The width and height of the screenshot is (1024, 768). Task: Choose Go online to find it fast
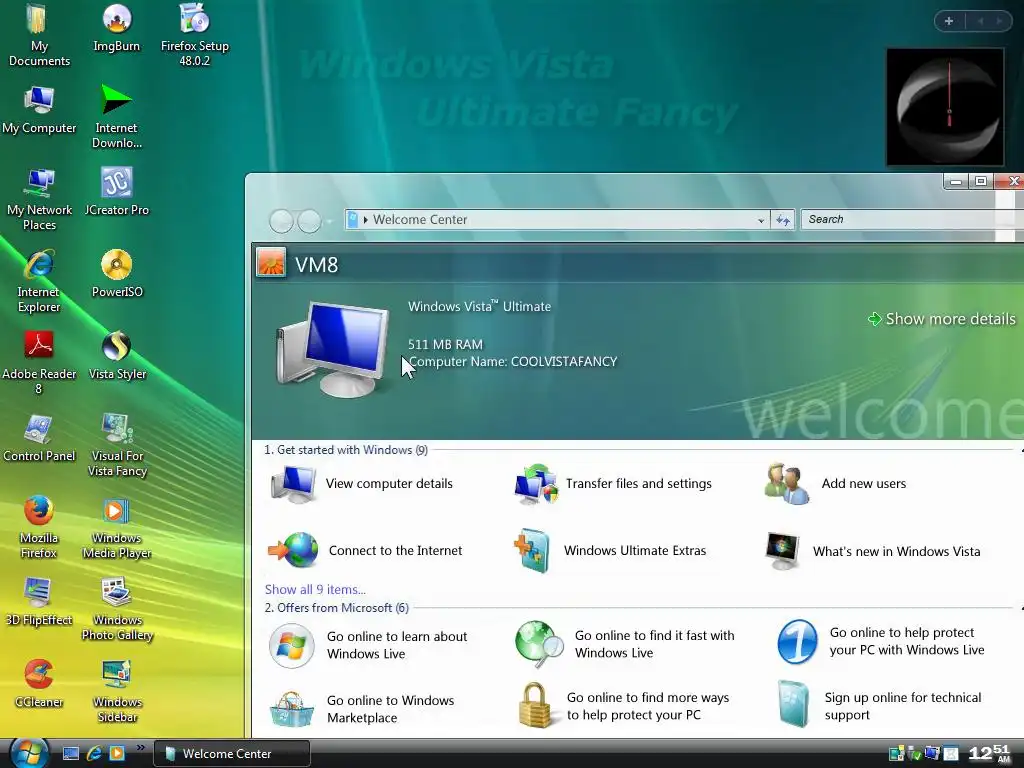pyautogui.click(x=624, y=644)
